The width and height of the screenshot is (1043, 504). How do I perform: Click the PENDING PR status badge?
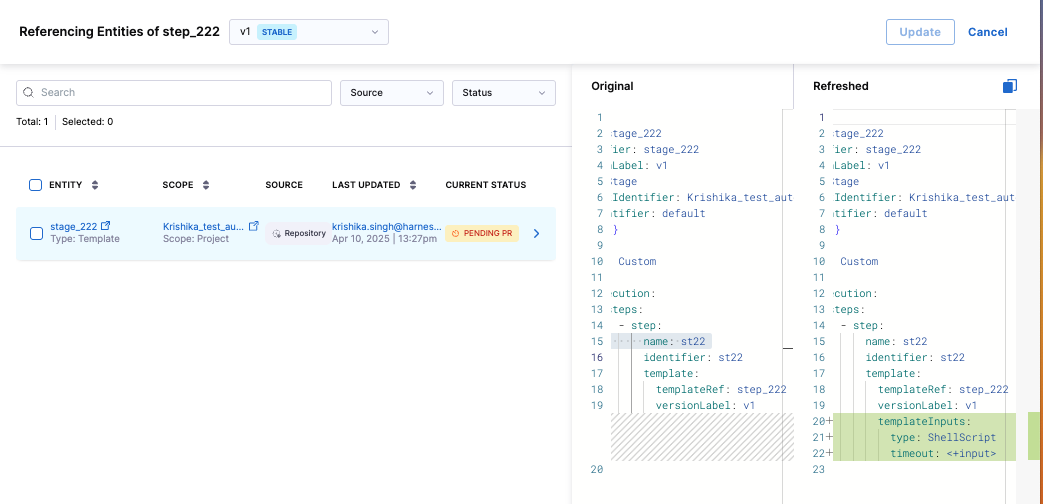(x=482, y=234)
